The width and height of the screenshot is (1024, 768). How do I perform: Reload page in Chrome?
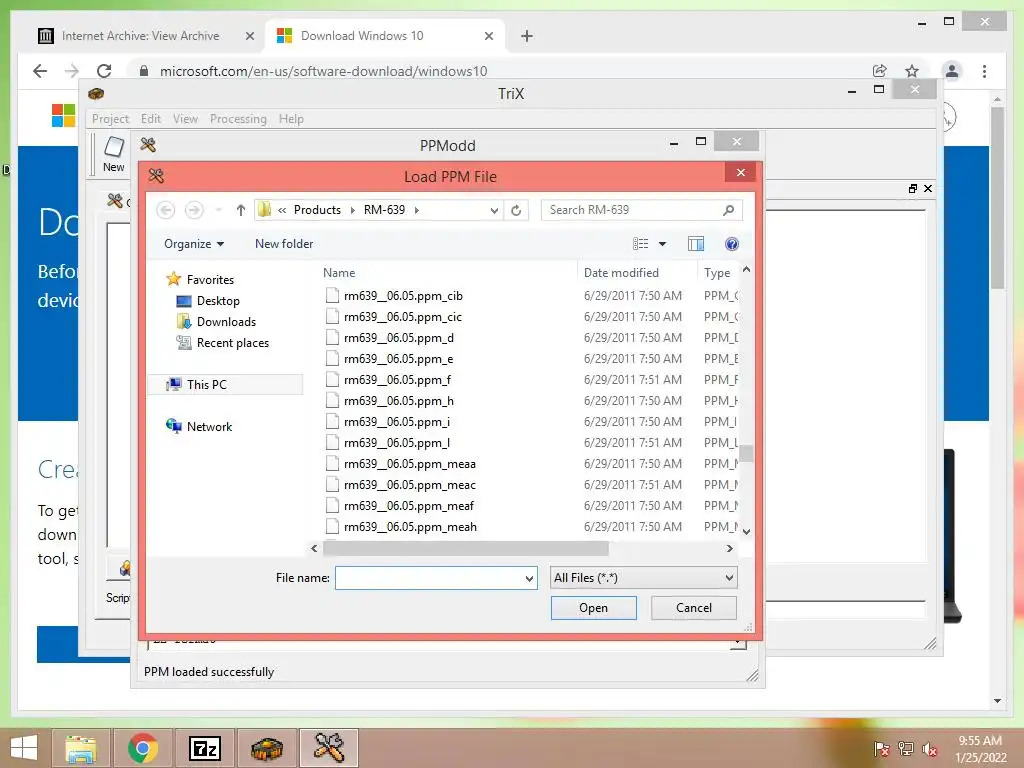point(104,71)
